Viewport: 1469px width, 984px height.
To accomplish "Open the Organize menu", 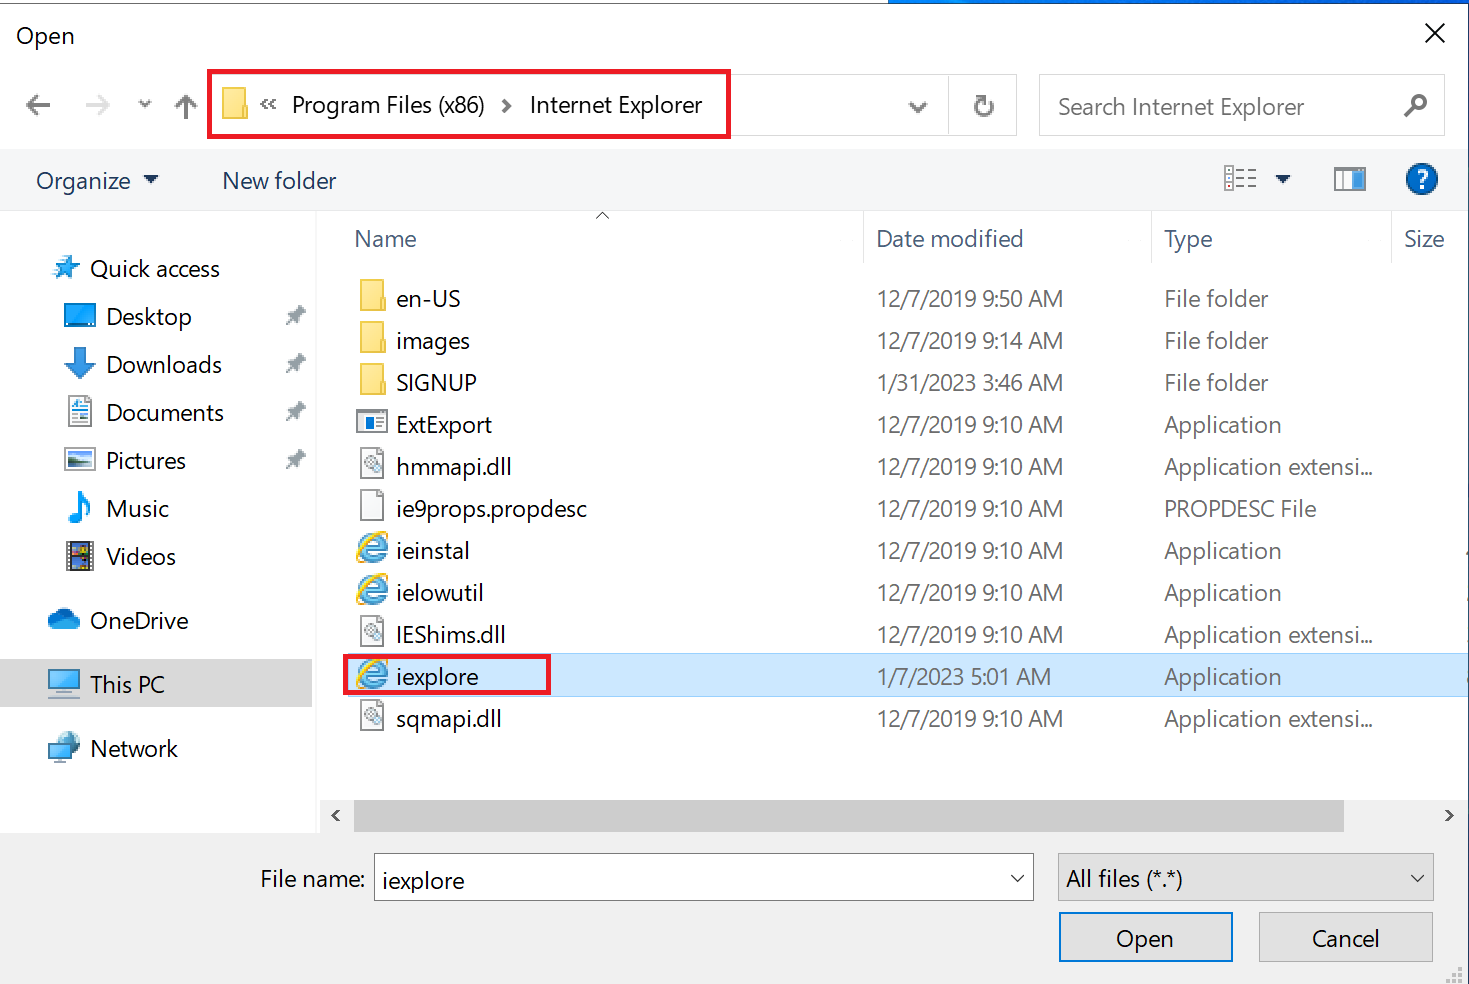I will 97,181.
